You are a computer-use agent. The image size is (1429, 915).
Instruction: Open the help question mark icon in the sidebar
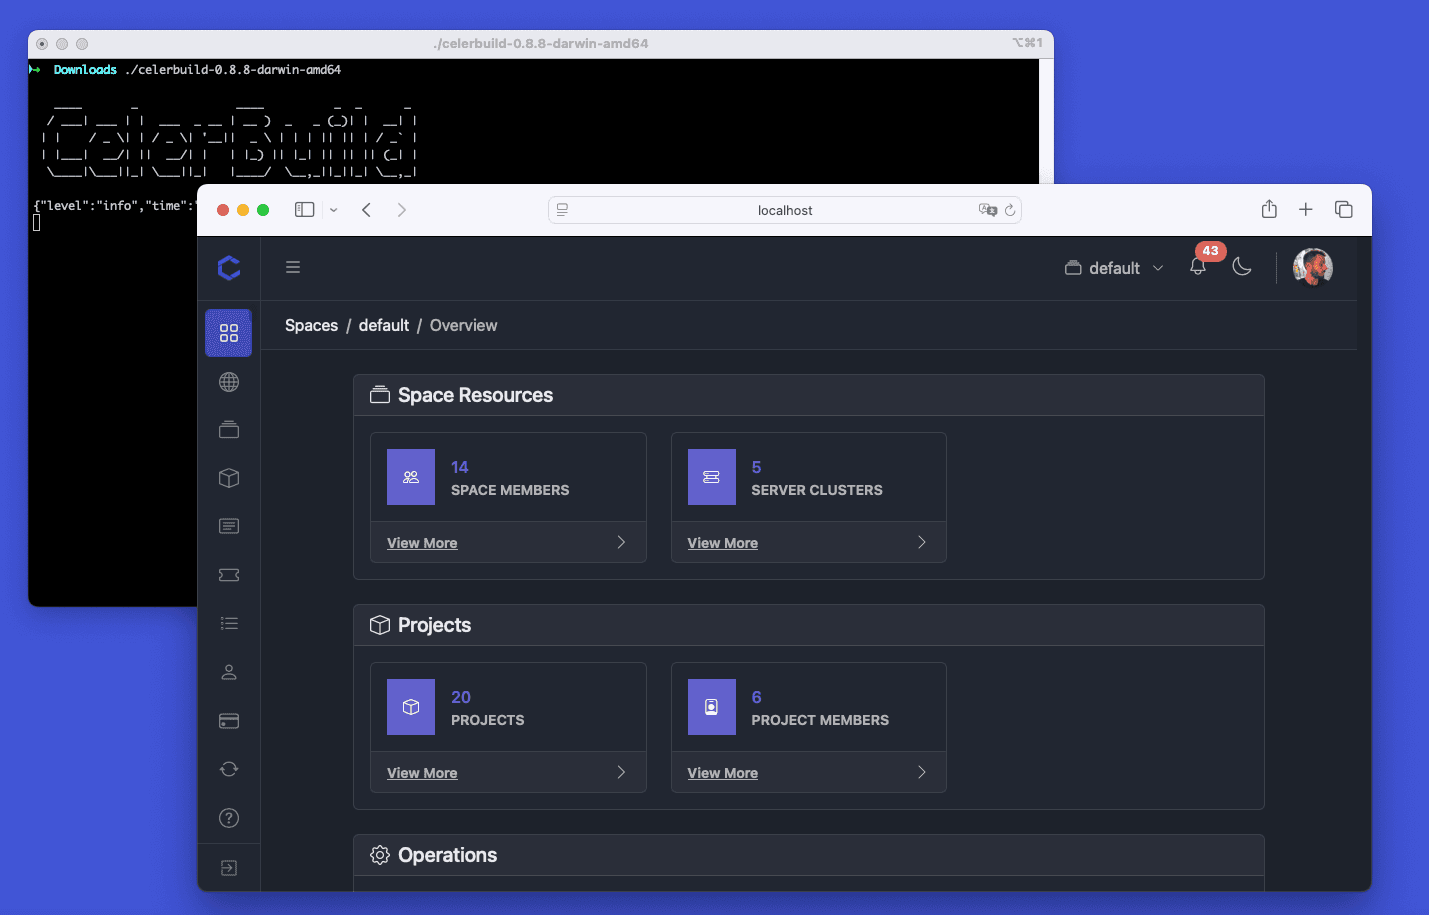(229, 818)
